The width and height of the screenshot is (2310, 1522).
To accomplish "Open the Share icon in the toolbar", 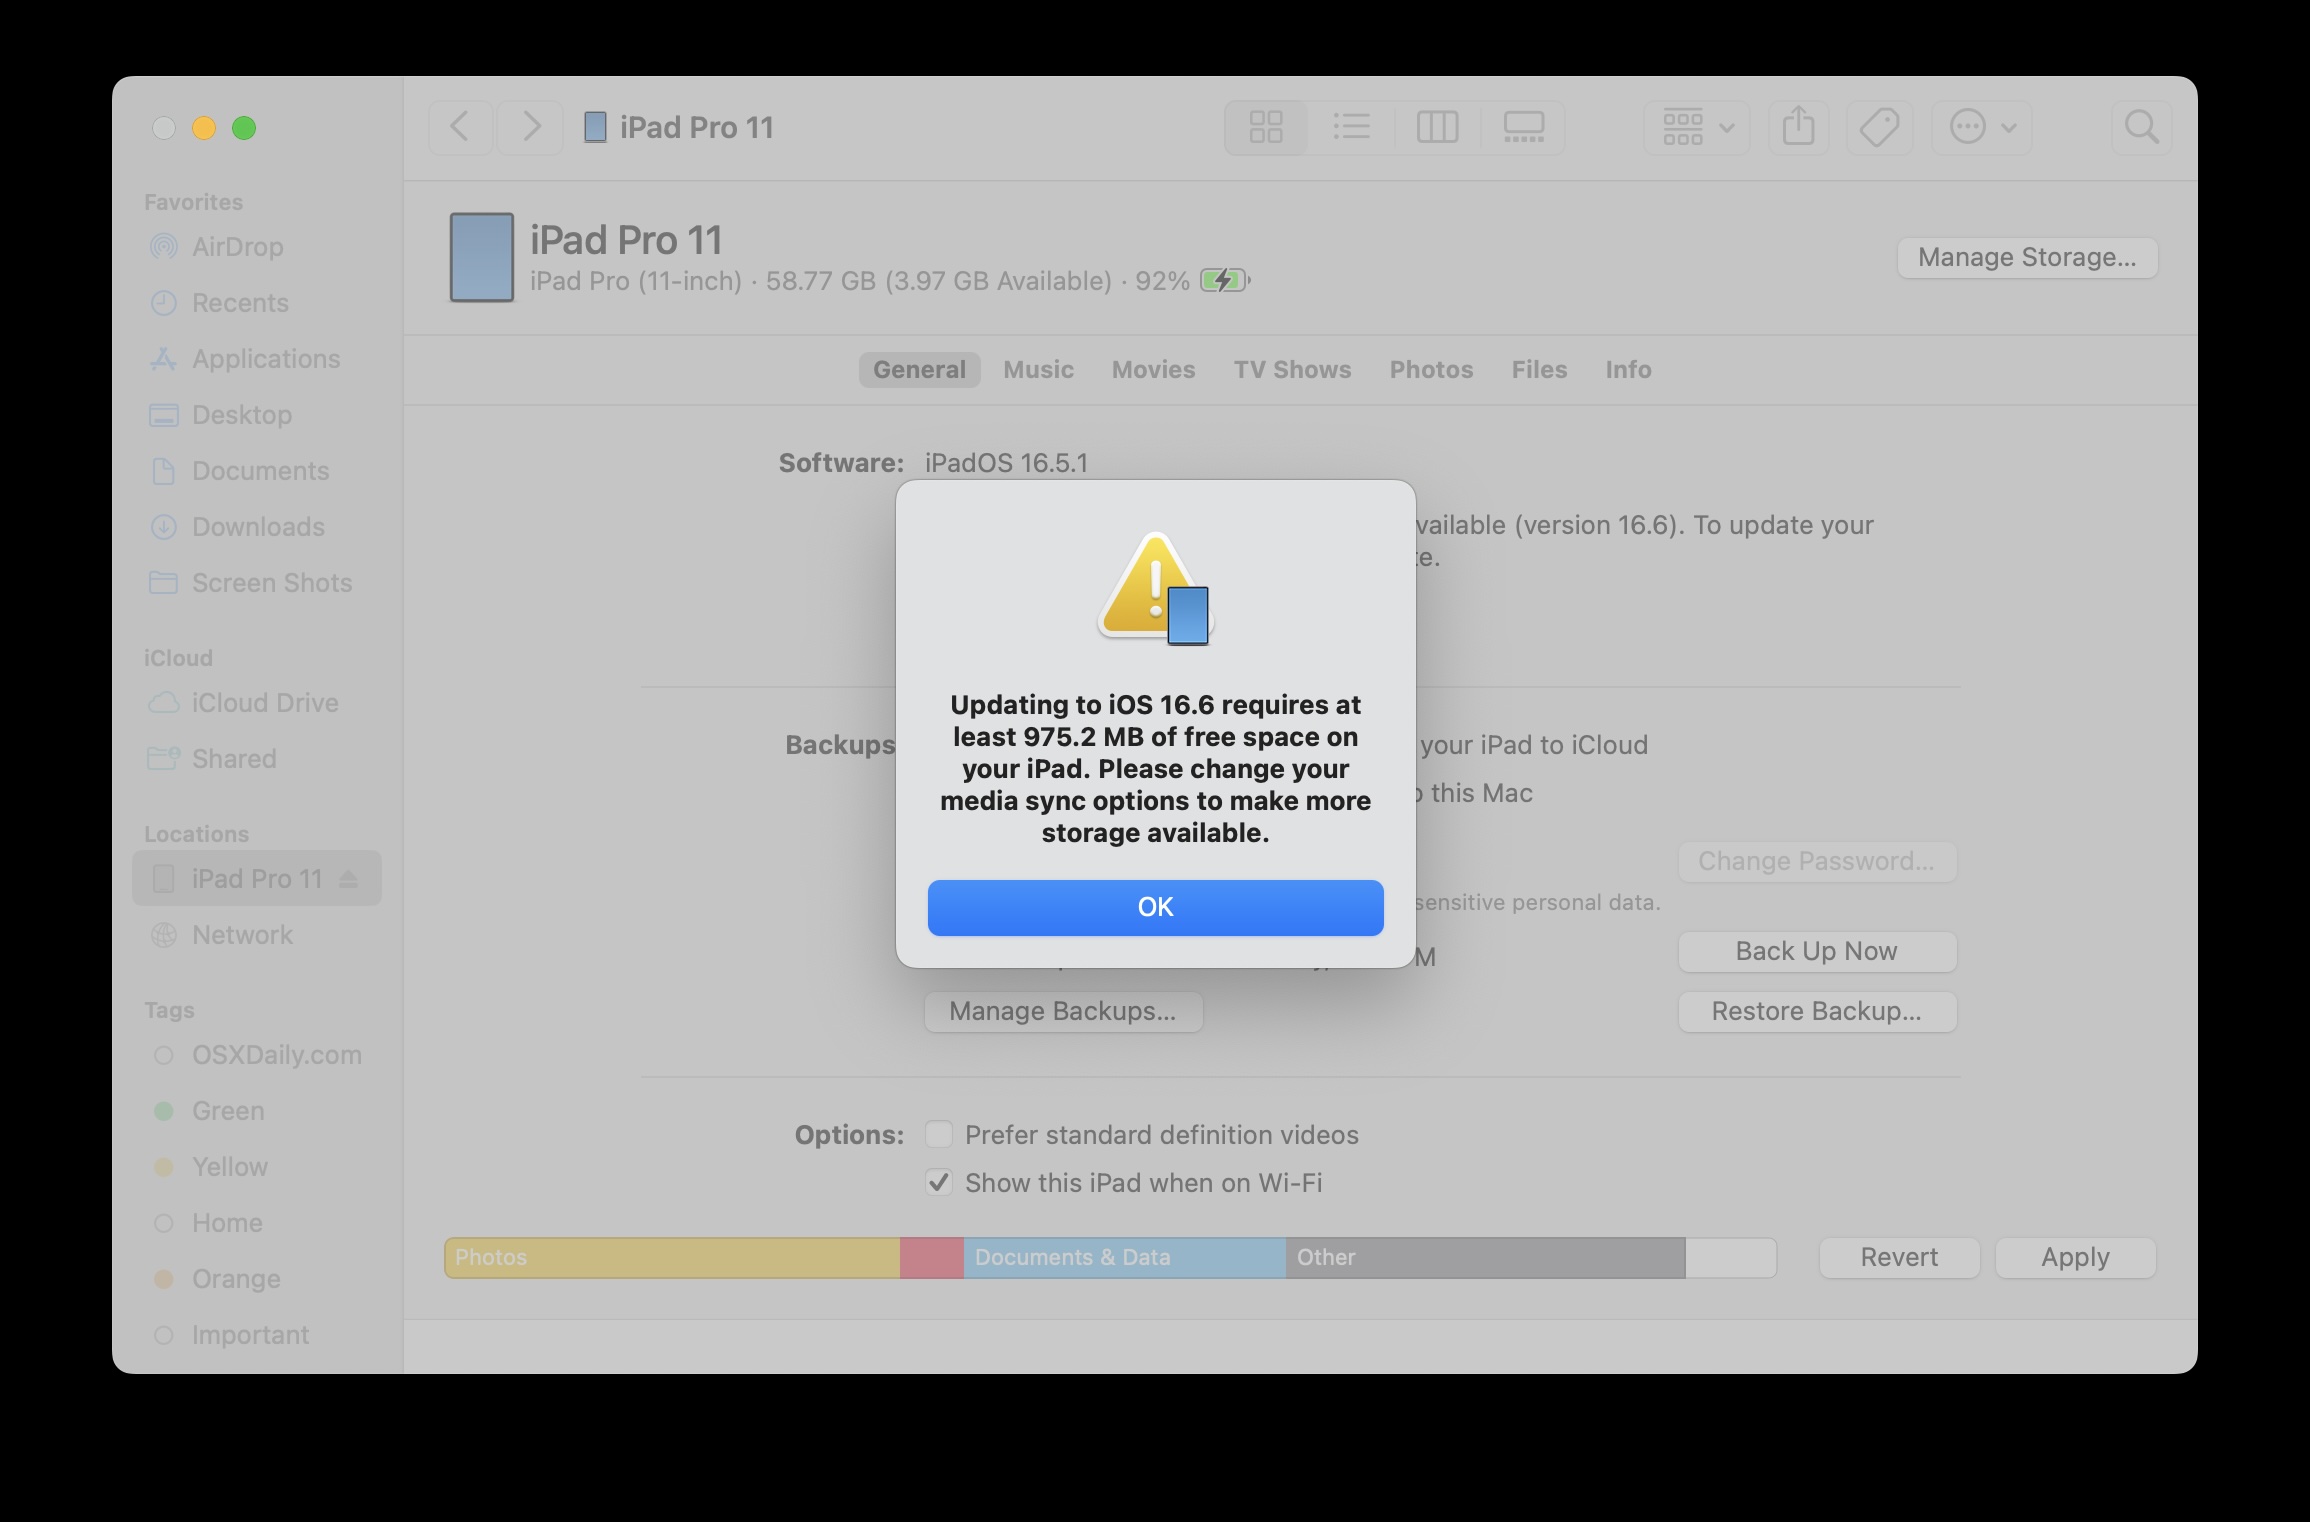I will pos(1799,127).
